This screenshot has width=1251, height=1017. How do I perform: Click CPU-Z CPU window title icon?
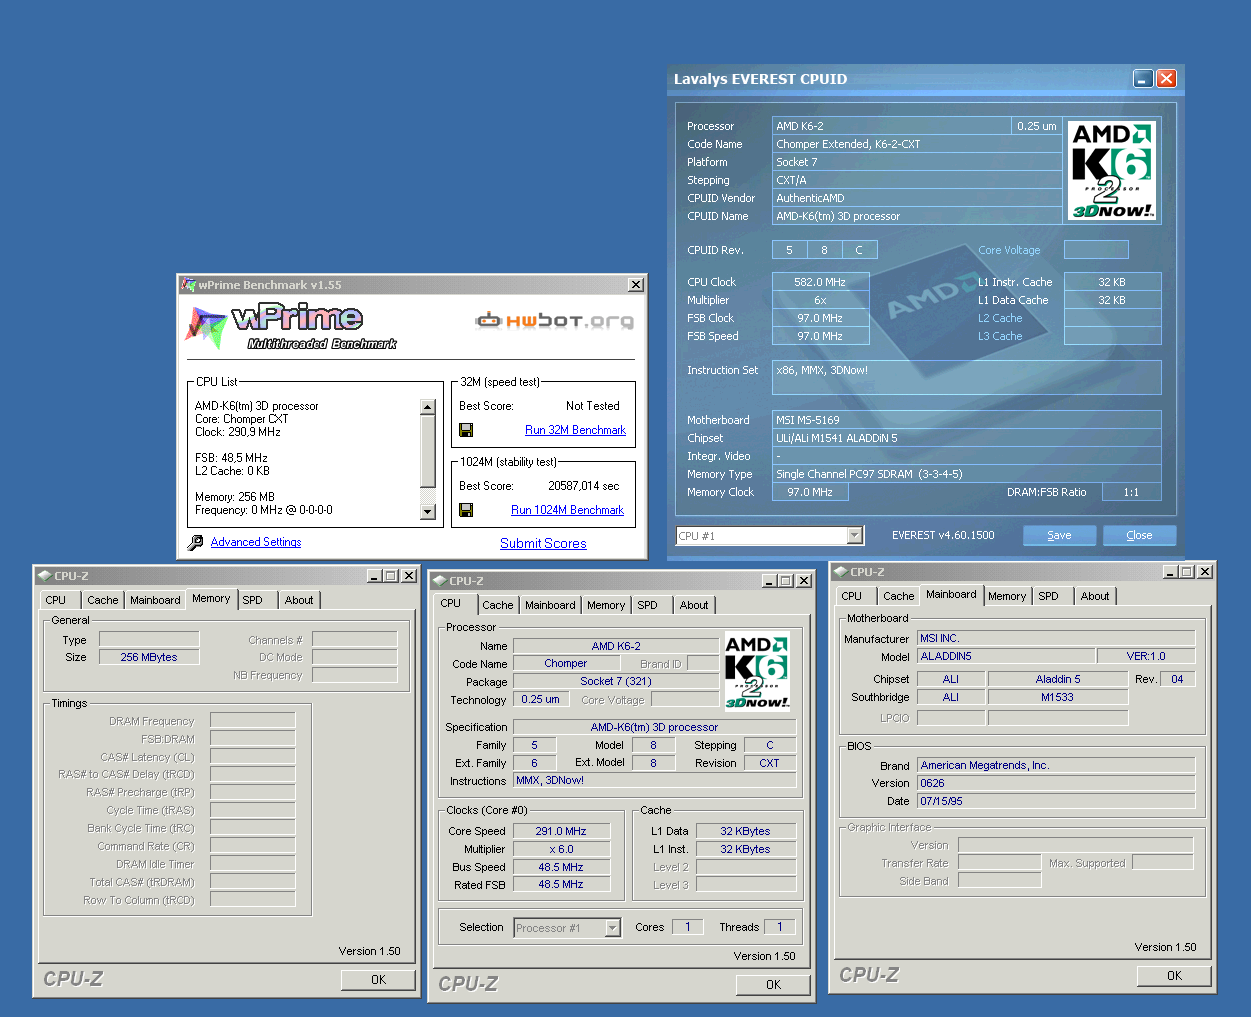(439, 581)
